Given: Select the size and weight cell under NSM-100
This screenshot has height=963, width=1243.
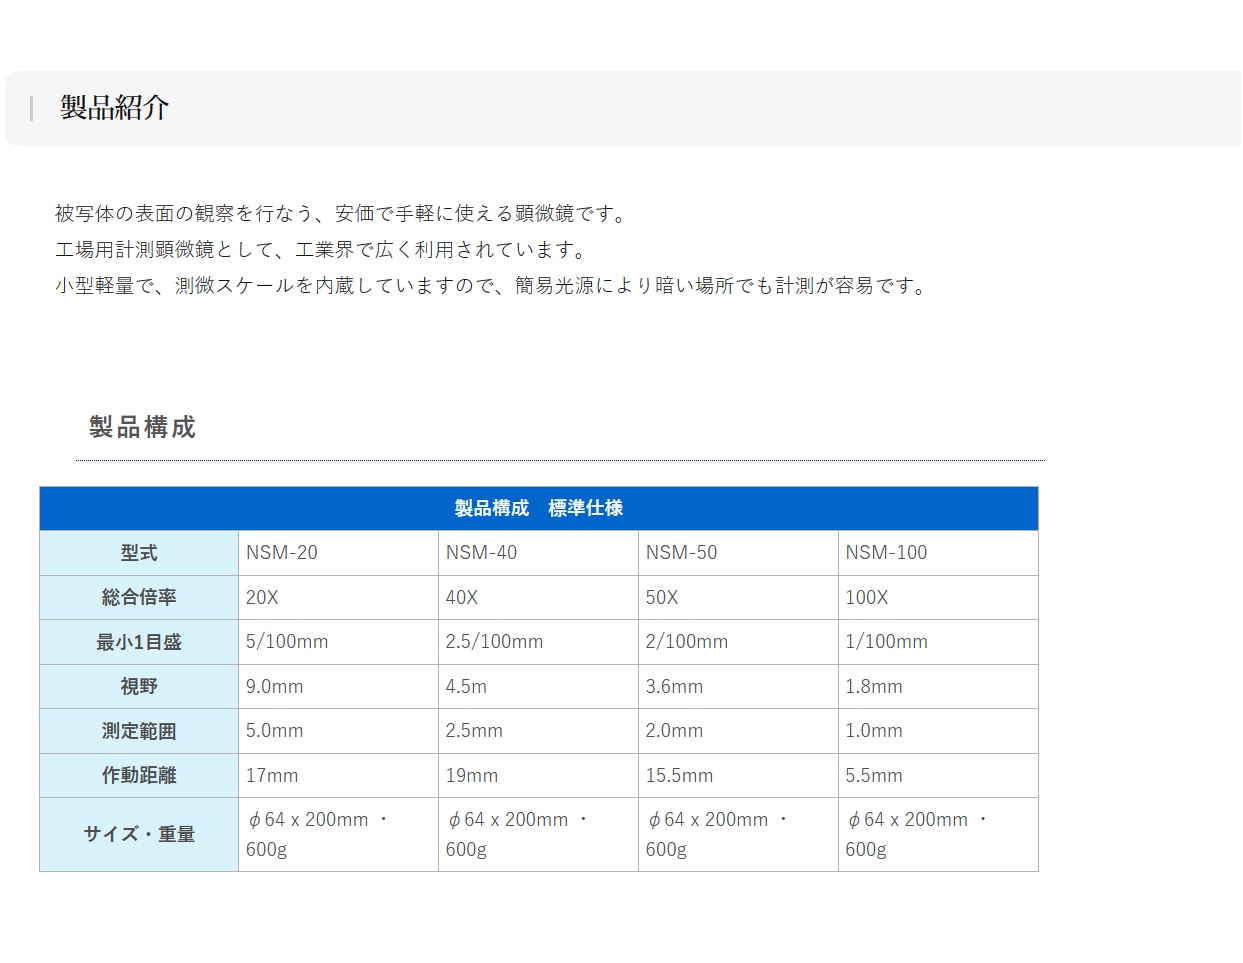Looking at the screenshot, I should coord(938,835).
